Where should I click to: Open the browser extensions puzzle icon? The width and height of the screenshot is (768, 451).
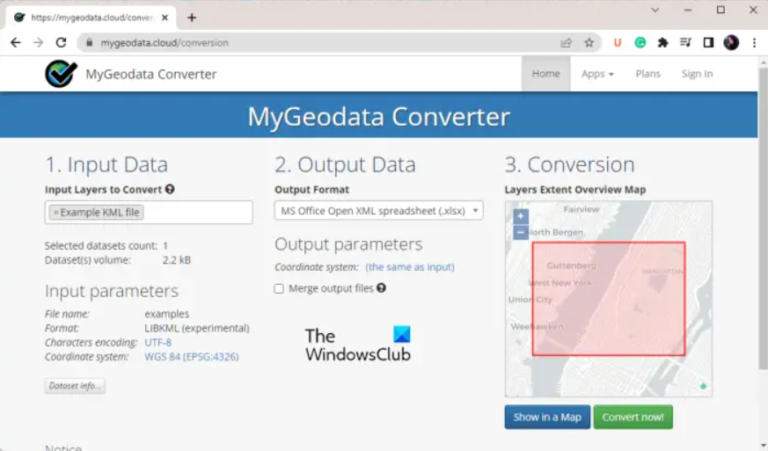pyautogui.click(x=663, y=43)
